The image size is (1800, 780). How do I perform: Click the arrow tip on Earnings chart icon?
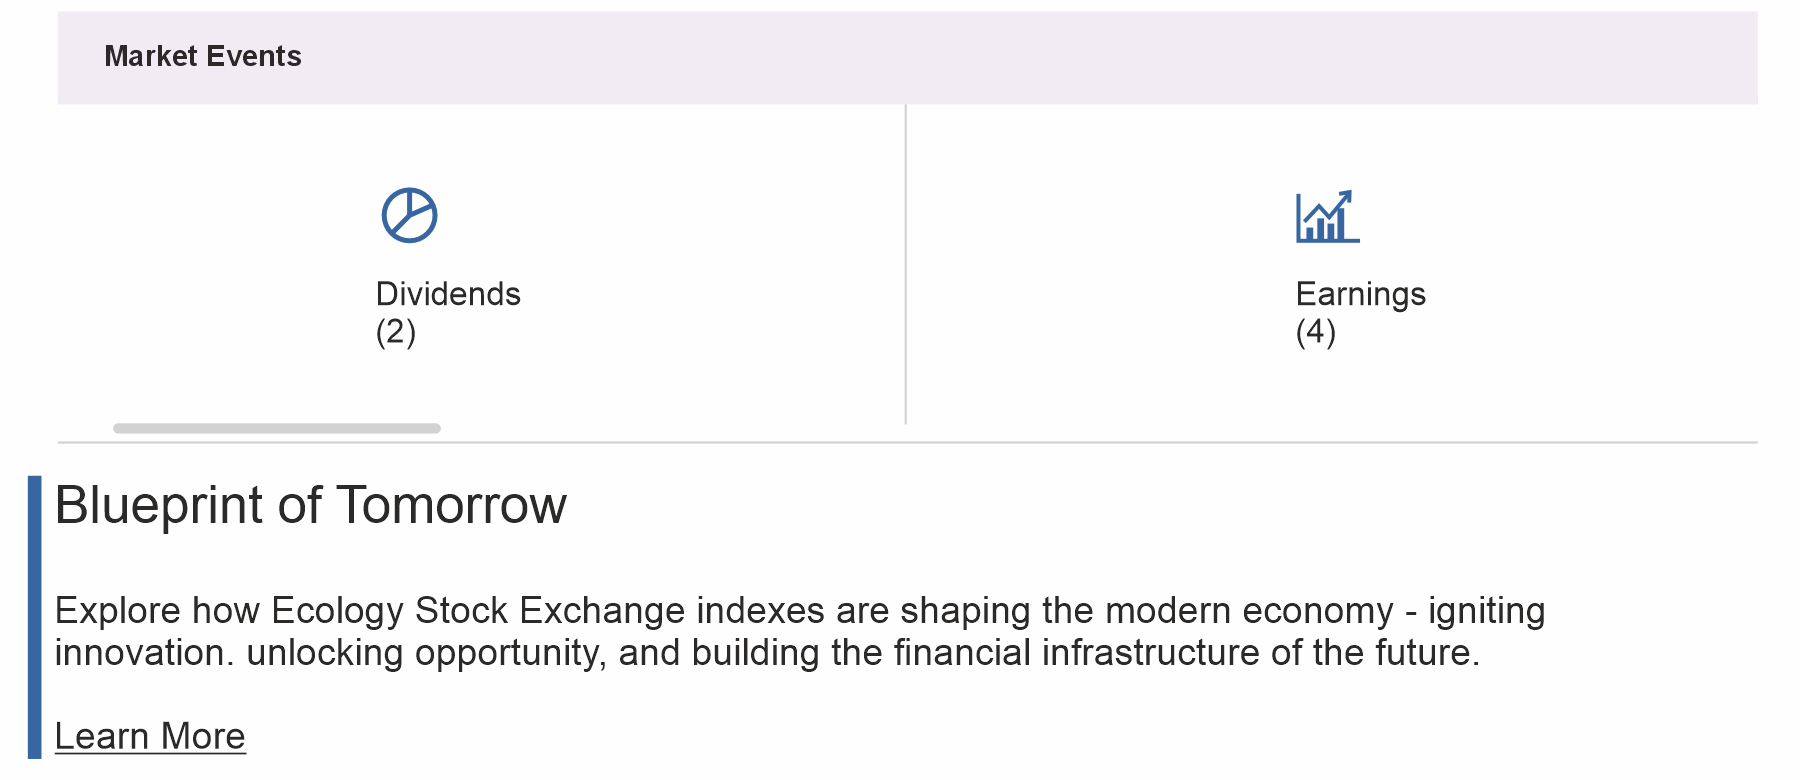coord(1346,196)
